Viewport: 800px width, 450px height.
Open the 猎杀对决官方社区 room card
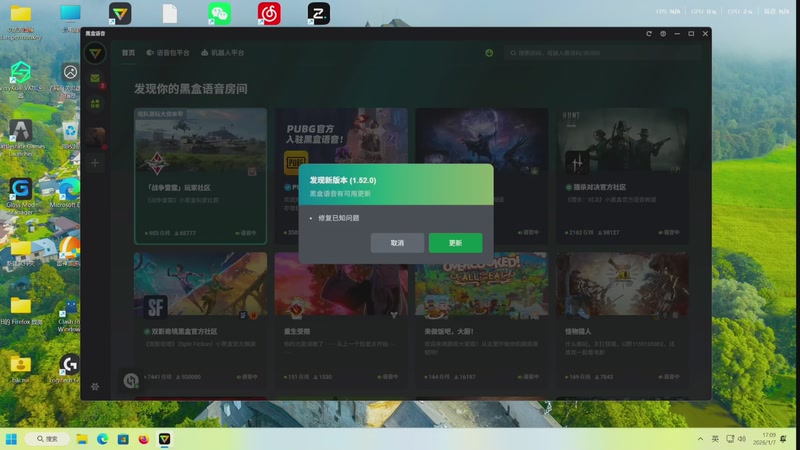tap(622, 176)
